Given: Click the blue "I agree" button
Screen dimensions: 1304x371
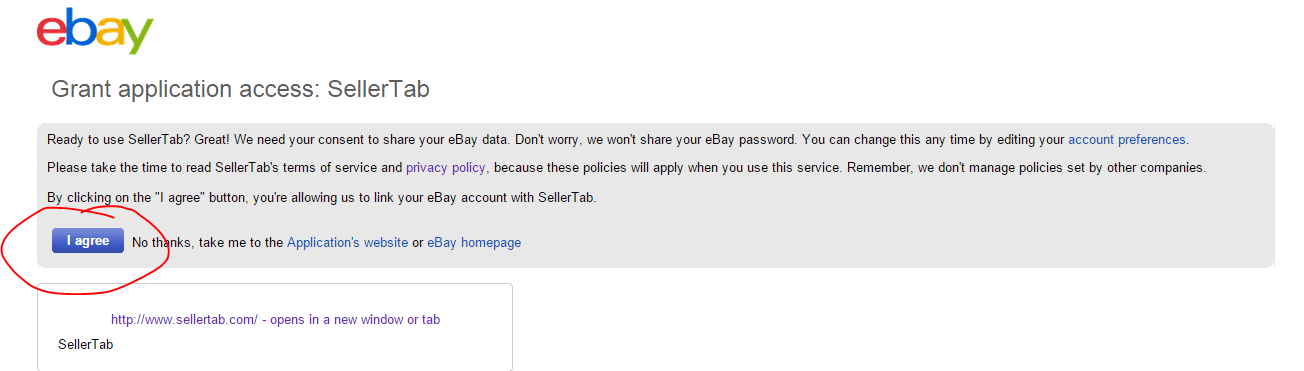Looking at the screenshot, I should [x=88, y=241].
